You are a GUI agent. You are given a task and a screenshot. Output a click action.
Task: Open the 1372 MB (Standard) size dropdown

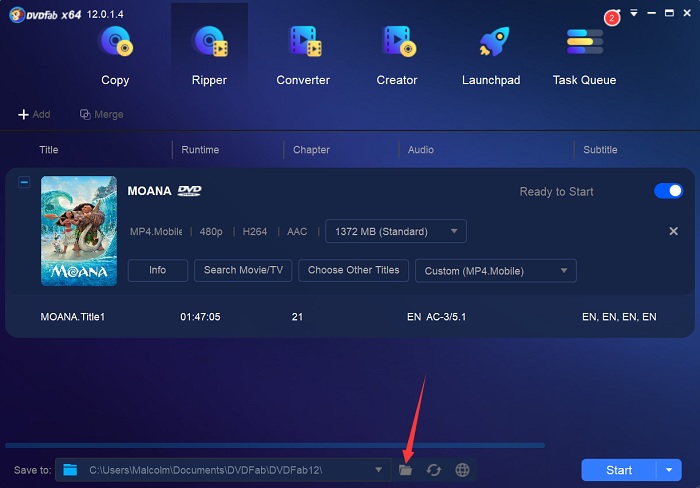point(396,231)
